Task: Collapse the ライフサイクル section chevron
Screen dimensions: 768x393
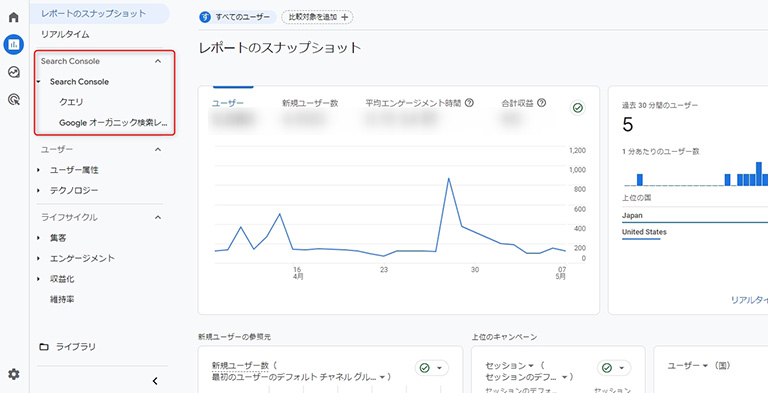Action: (x=158, y=217)
